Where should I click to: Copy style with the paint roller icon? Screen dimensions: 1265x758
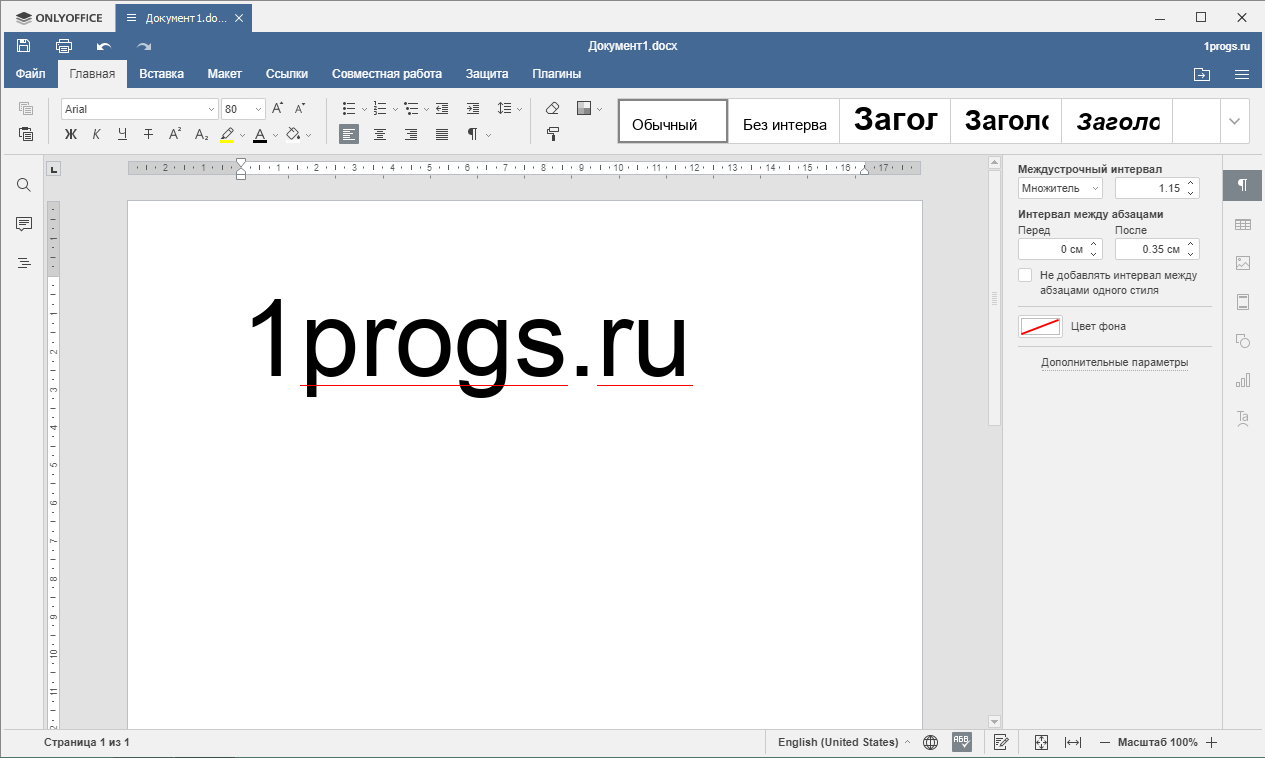[x=552, y=134]
